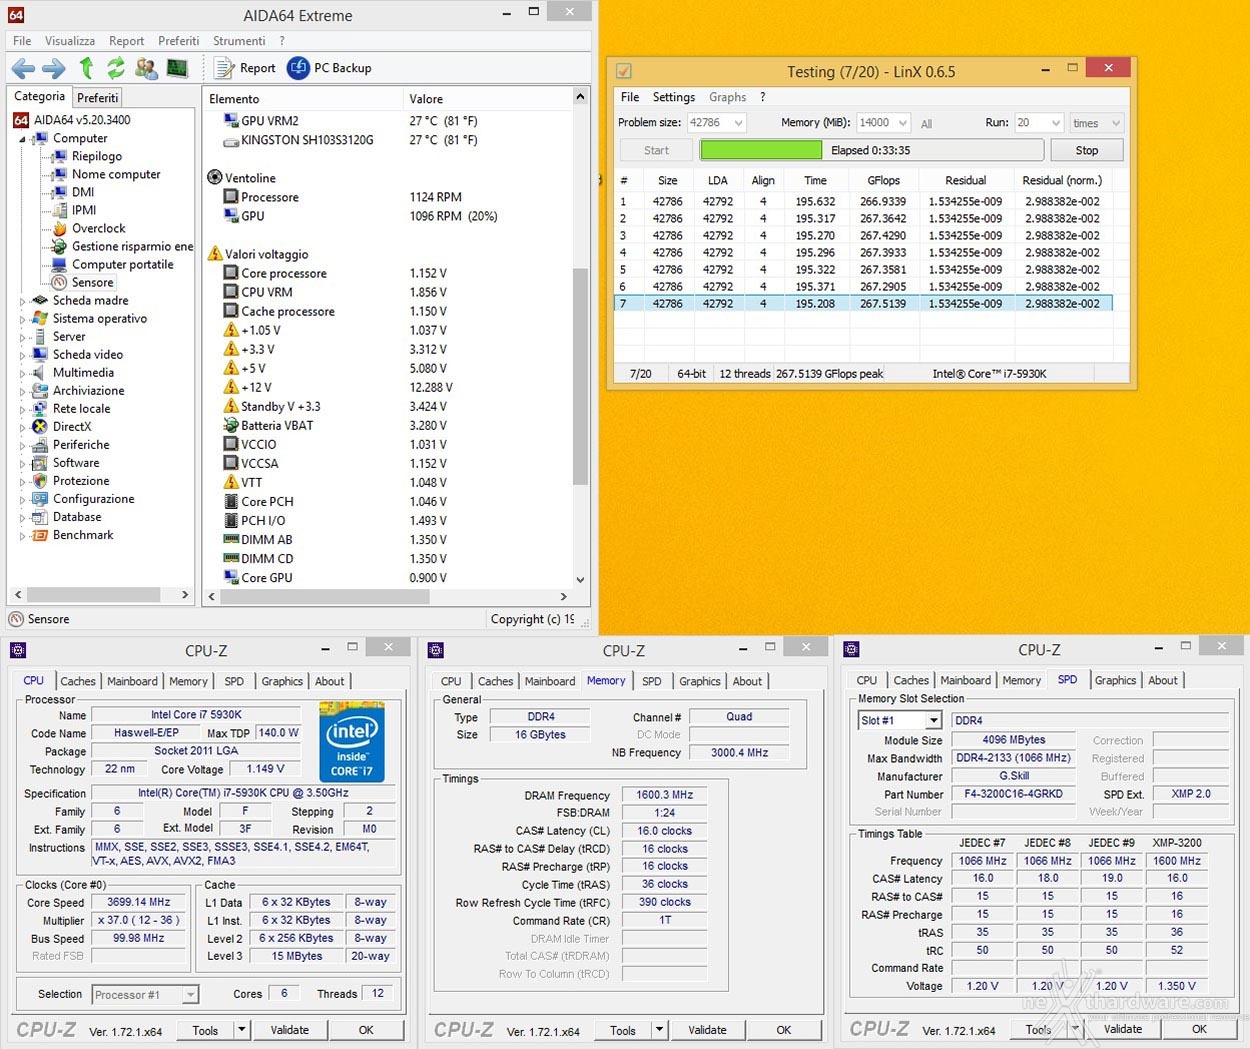This screenshot has width=1250, height=1049.
Task: Click the Scheda madre tree icon
Action: [40, 300]
